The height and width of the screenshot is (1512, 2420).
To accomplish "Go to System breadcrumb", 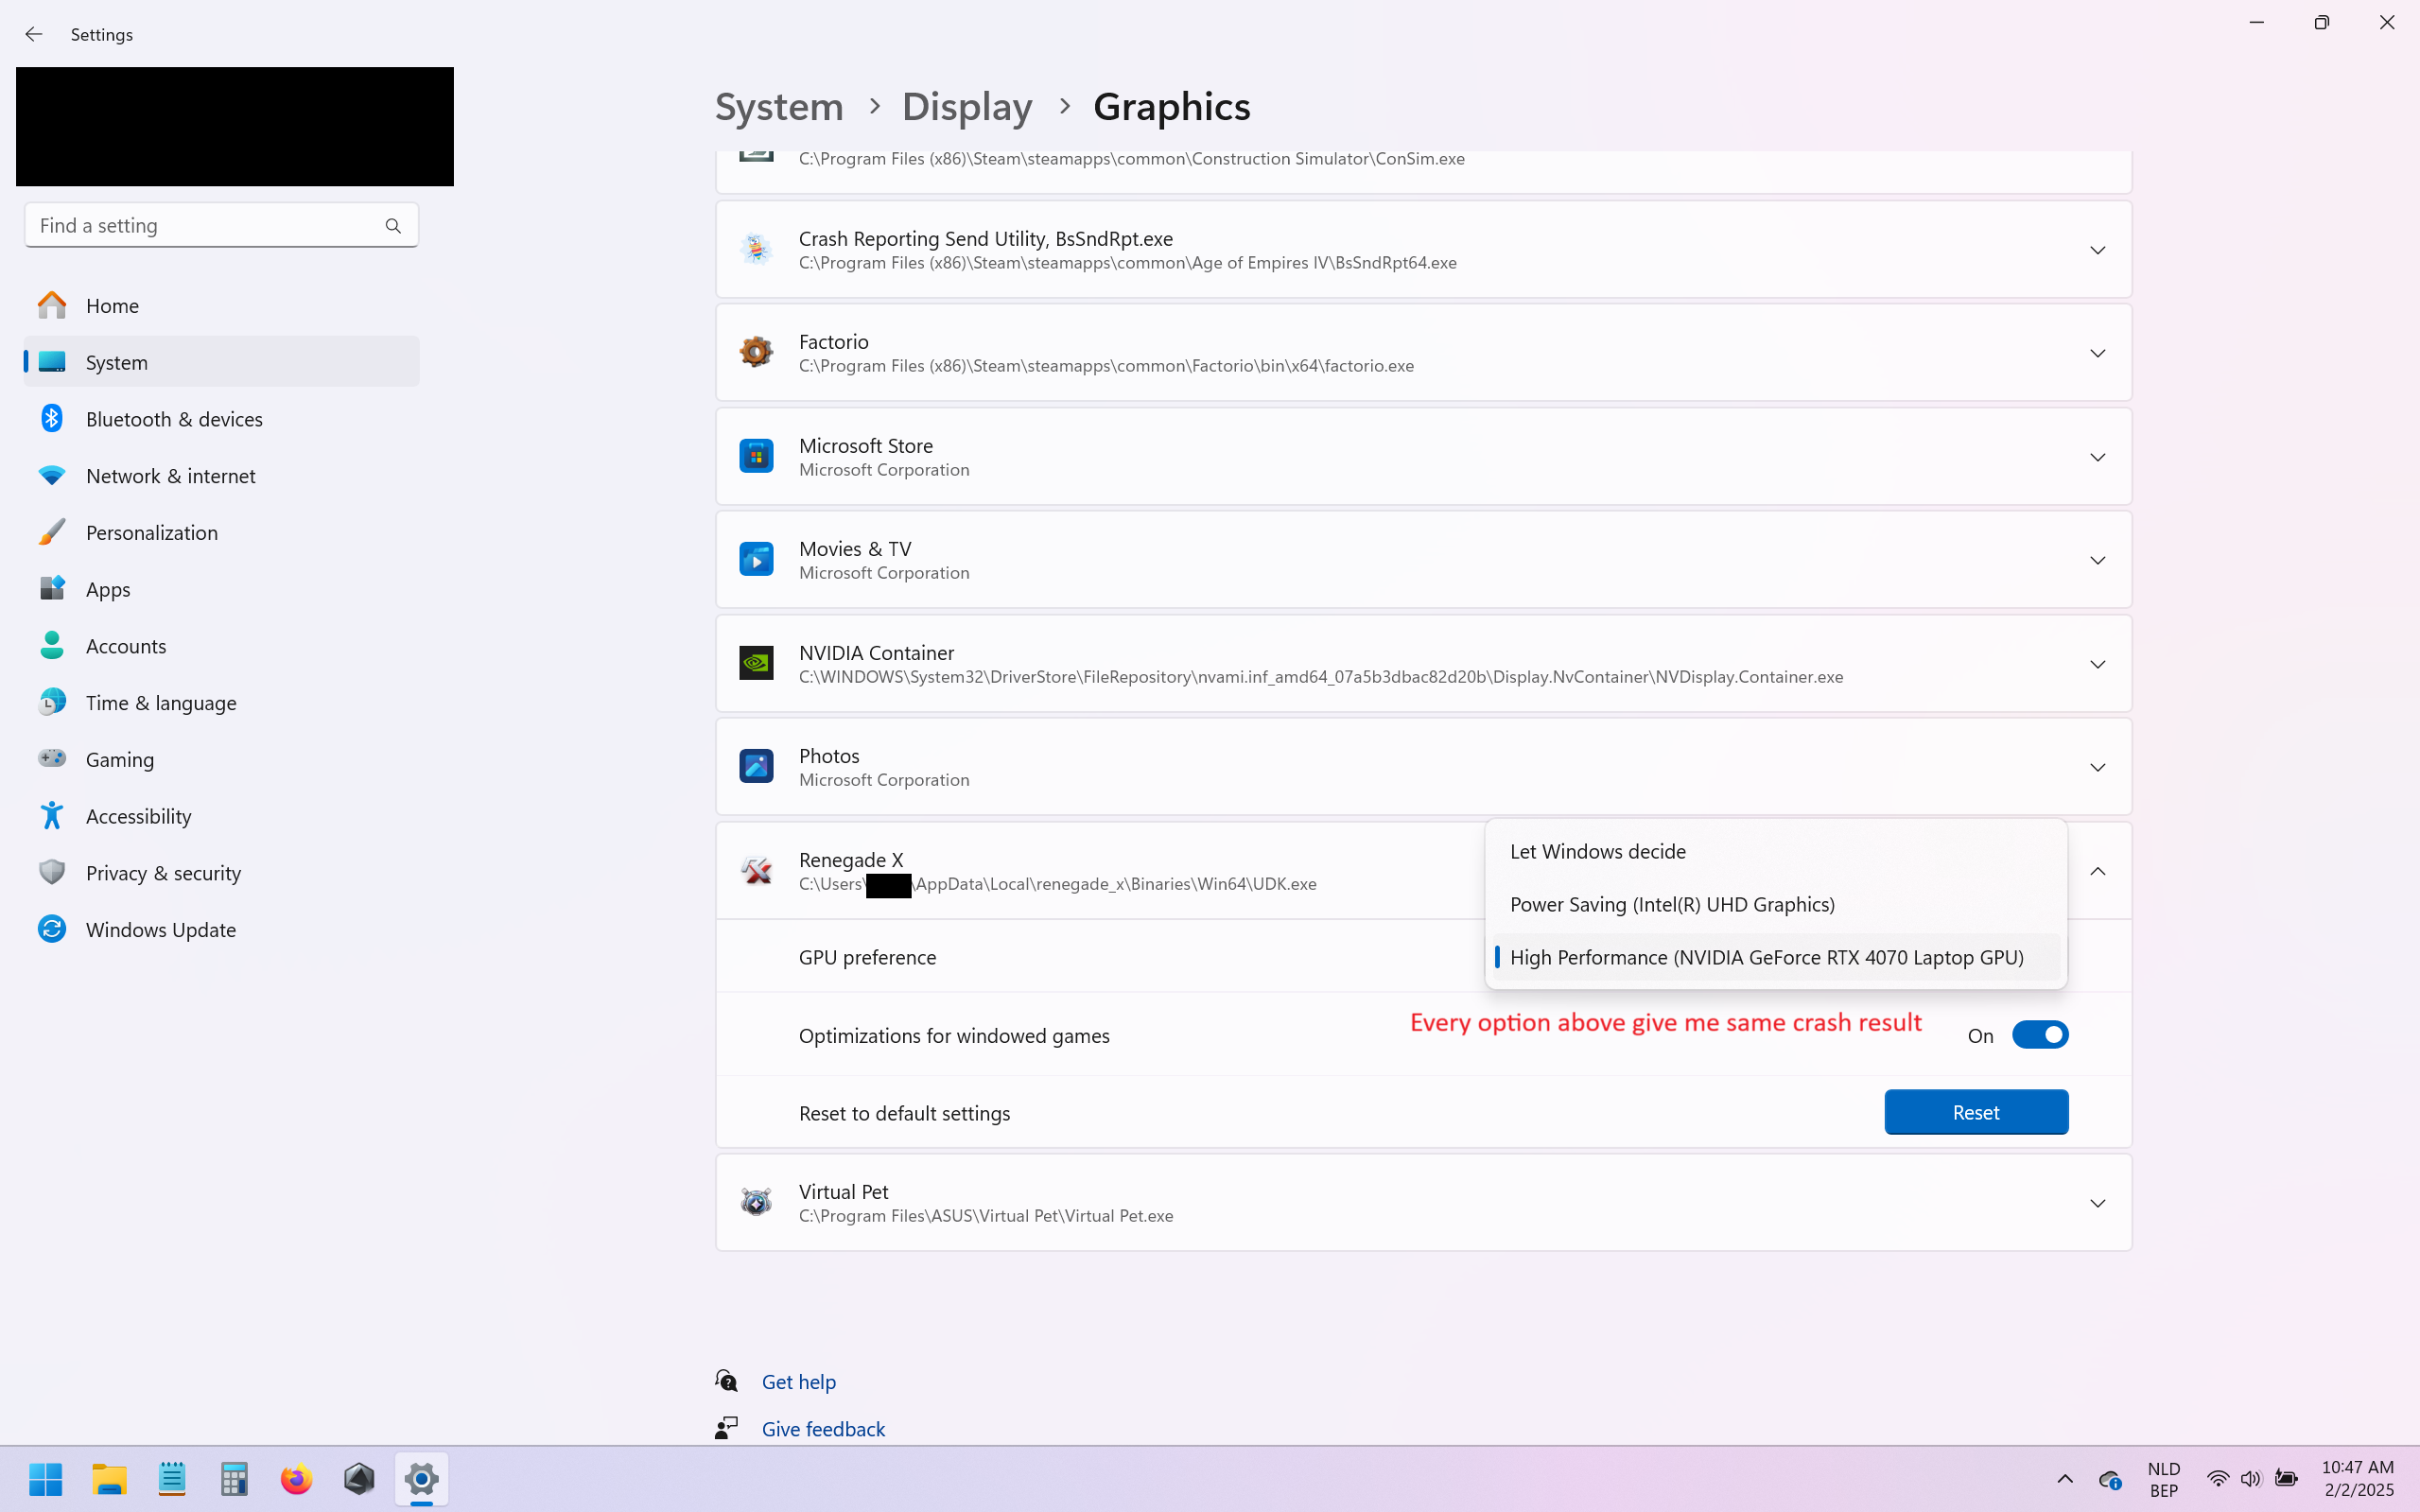I will tap(779, 106).
